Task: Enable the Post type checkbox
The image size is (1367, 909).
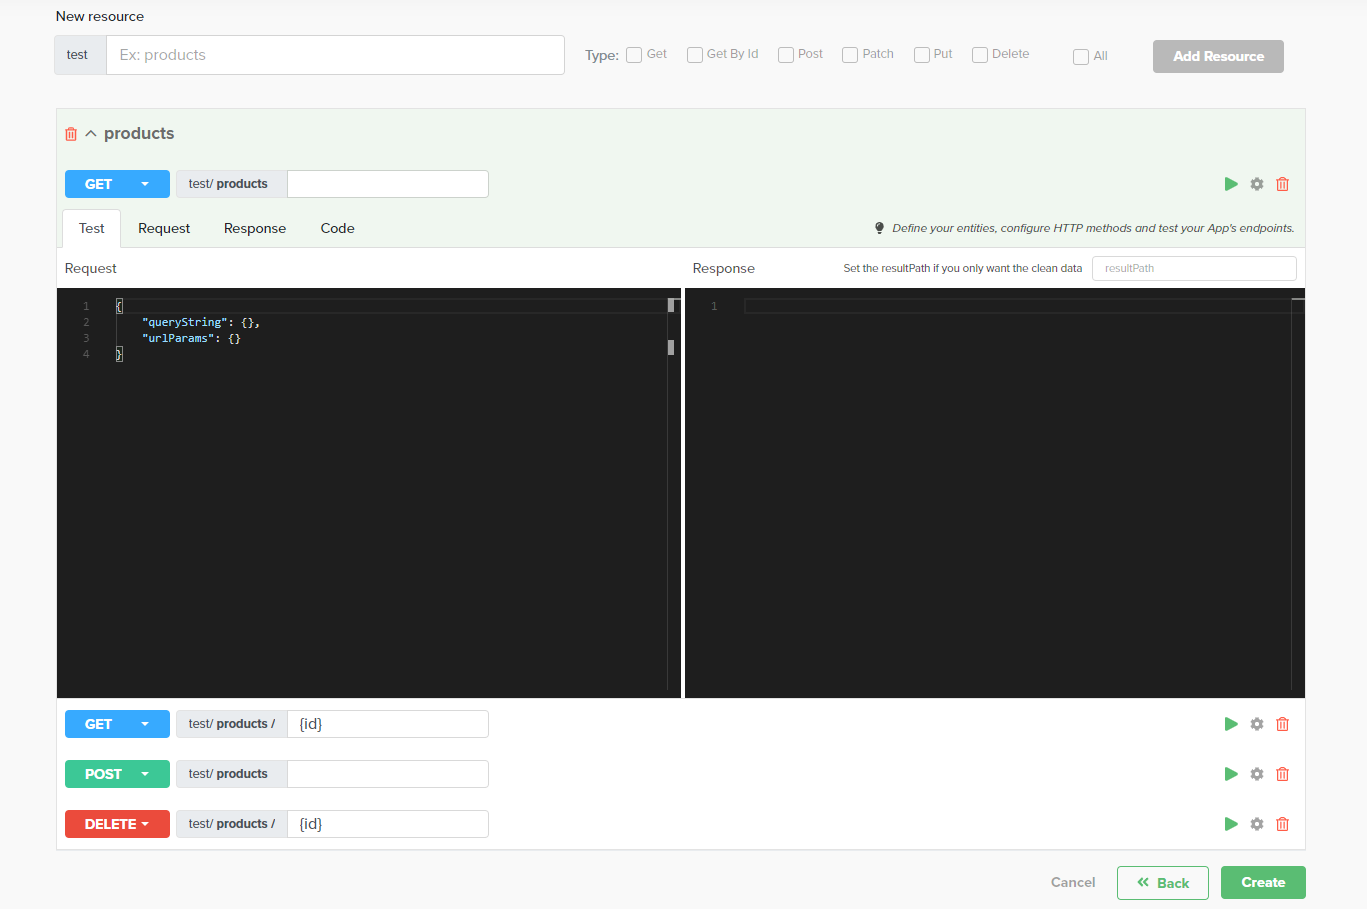Action: click(x=786, y=55)
